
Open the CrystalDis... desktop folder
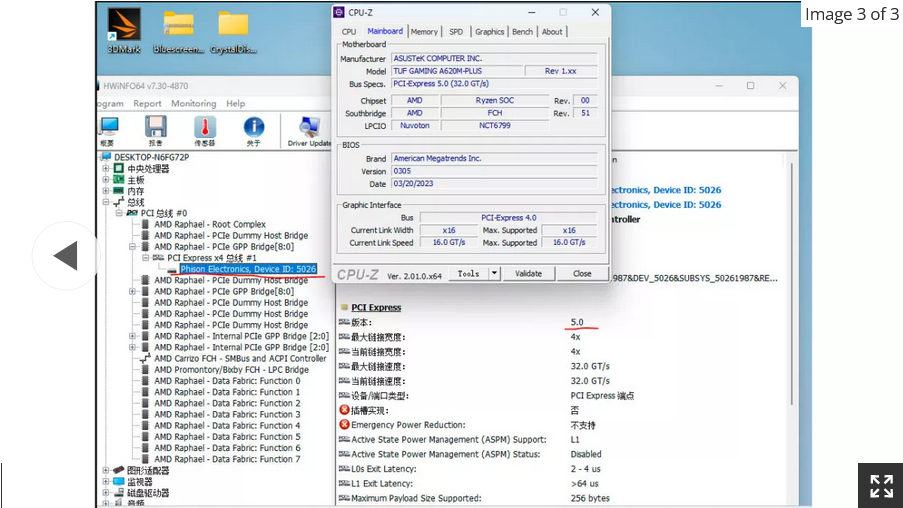(233, 32)
